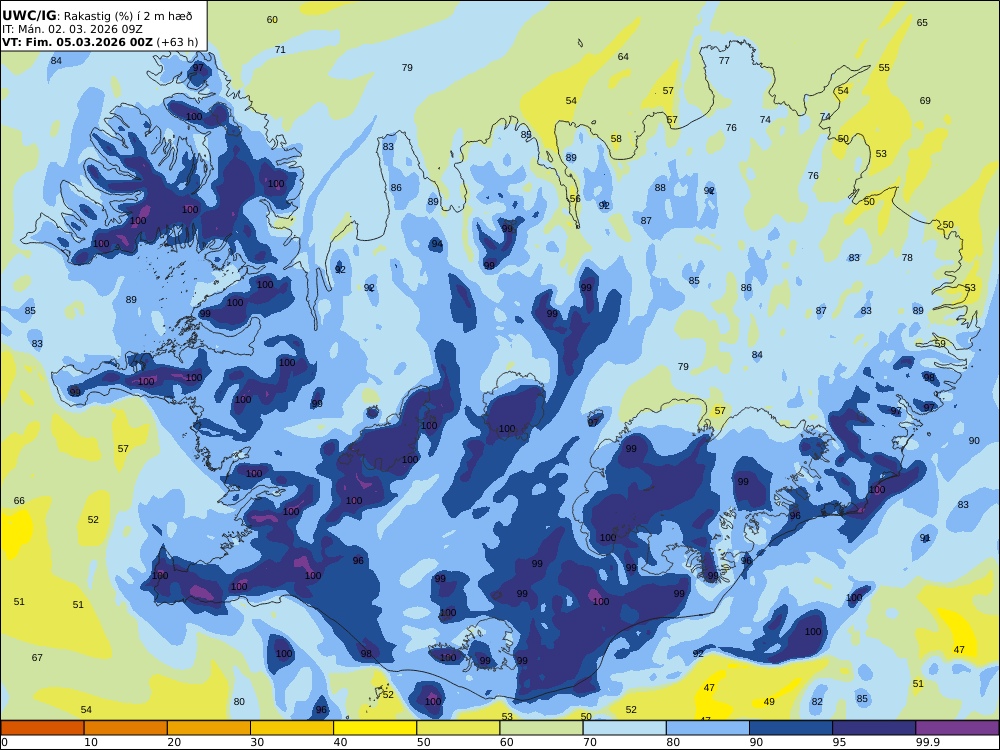The width and height of the screenshot is (1000, 750).
Task: Click the '10' legend tick label
Action: (x=91, y=742)
